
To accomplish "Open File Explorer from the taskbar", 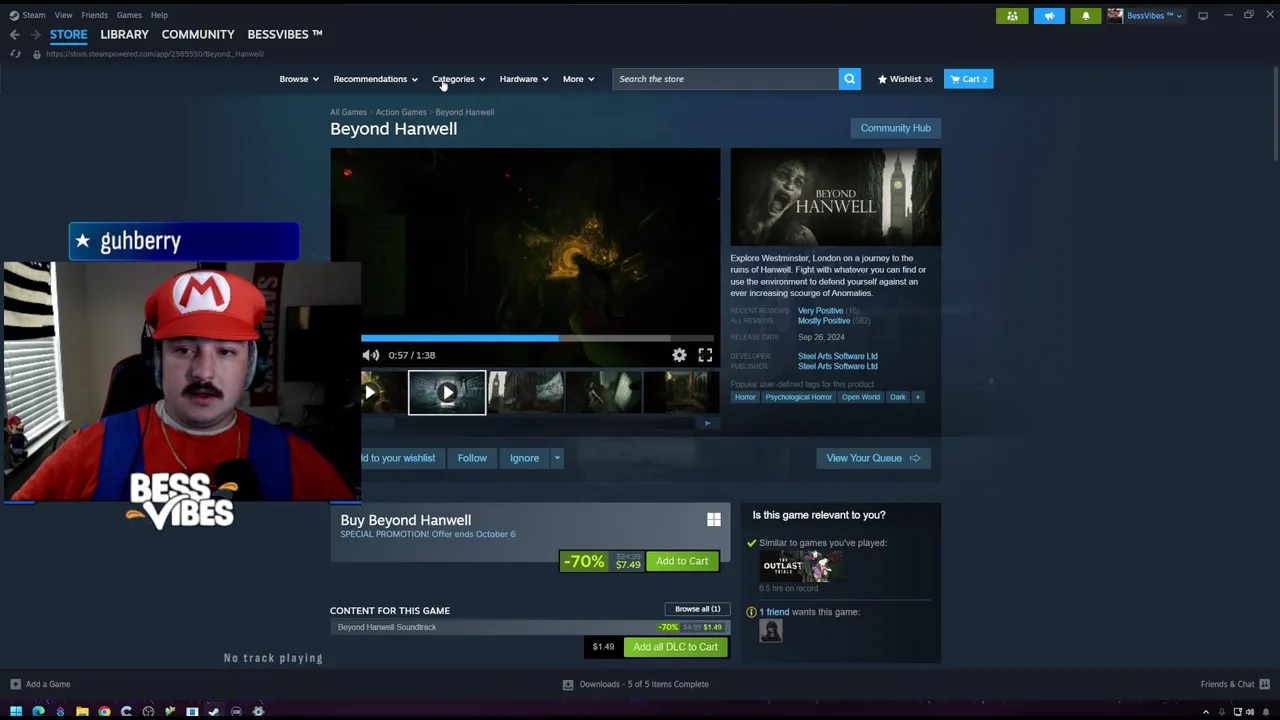I will [x=82, y=711].
